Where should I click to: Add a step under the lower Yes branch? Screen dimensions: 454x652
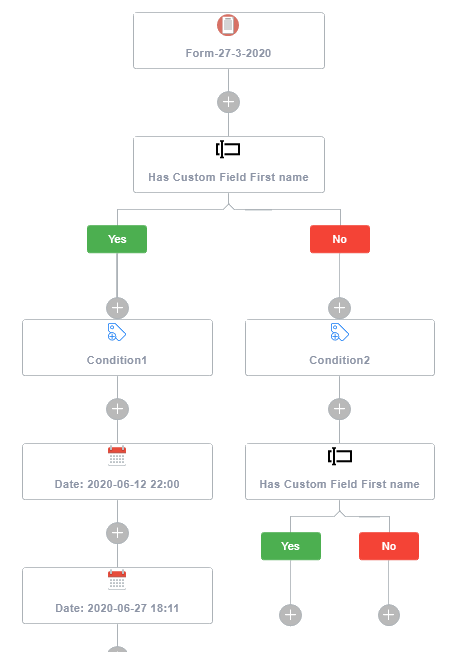click(x=290, y=615)
